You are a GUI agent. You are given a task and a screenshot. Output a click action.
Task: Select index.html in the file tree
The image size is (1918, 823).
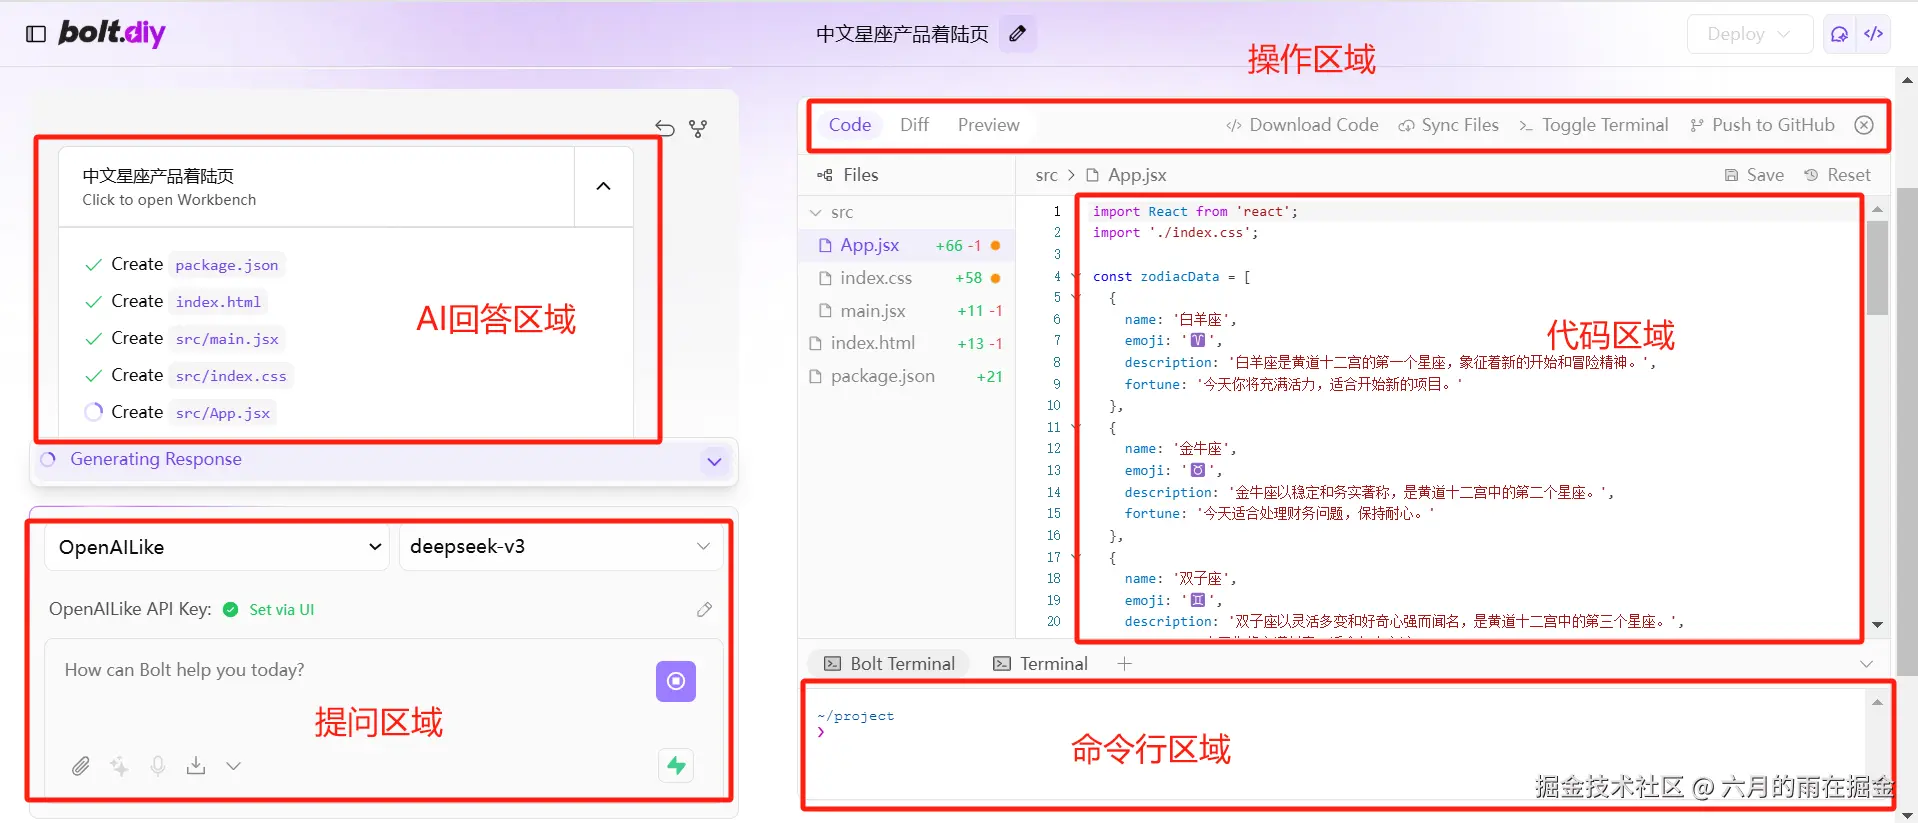(907, 343)
